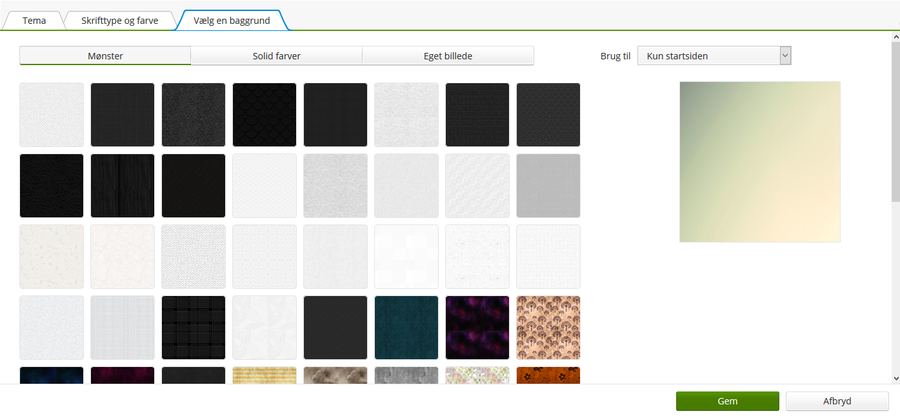Pick the dark gray noise pattern in top row

point(193,115)
